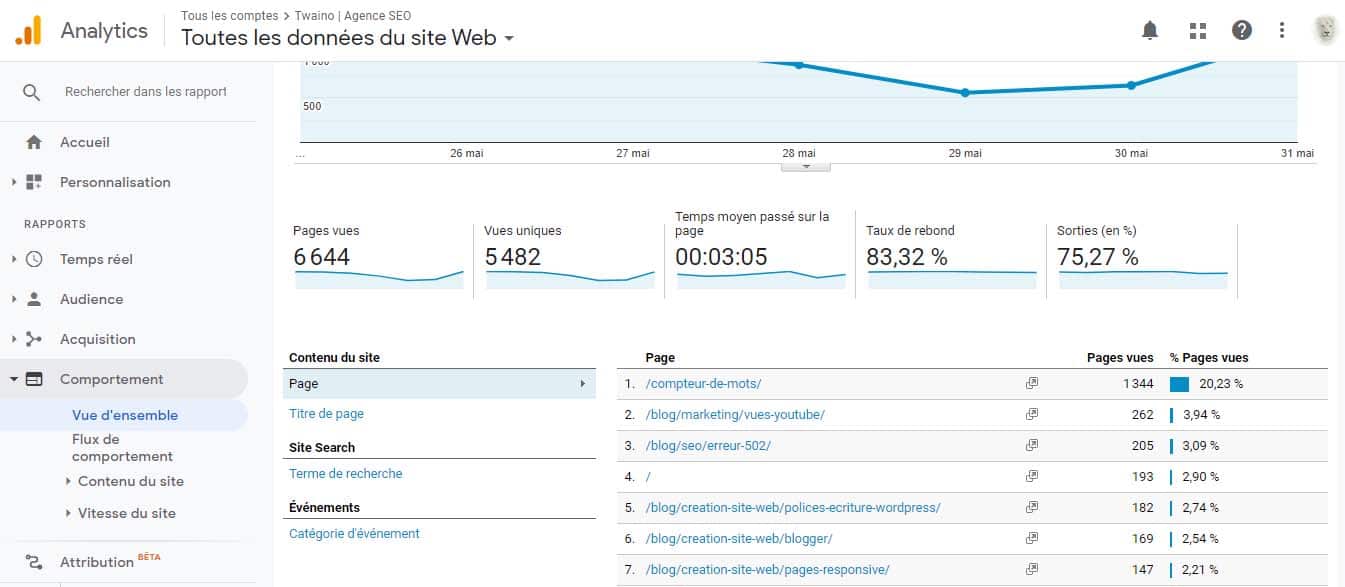Image resolution: width=1345 pixels, height=587 pixels.
Task: Click the collapse handle below the chart
Action: tap(805, 166)
